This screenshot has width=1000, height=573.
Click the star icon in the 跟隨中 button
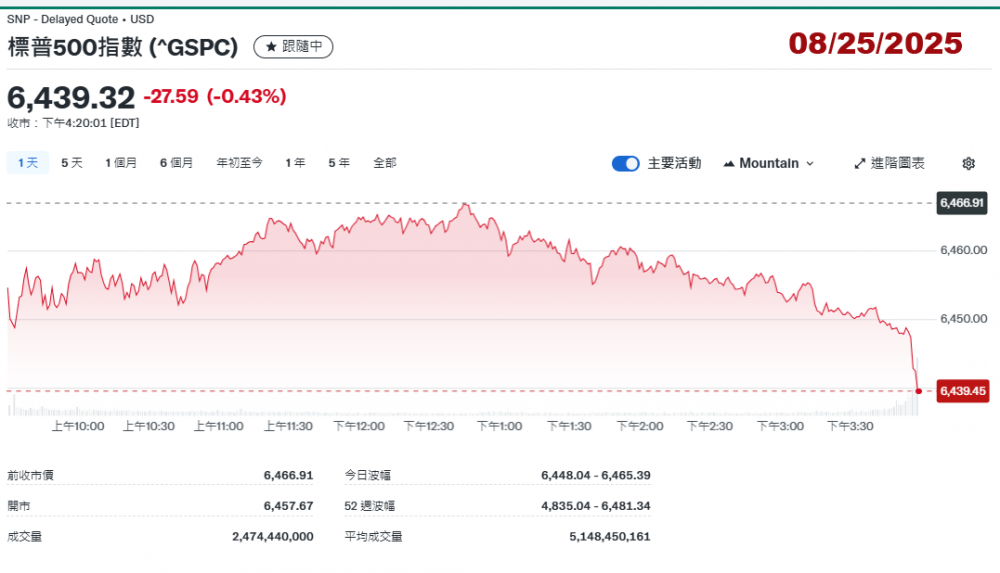[270, 46]
